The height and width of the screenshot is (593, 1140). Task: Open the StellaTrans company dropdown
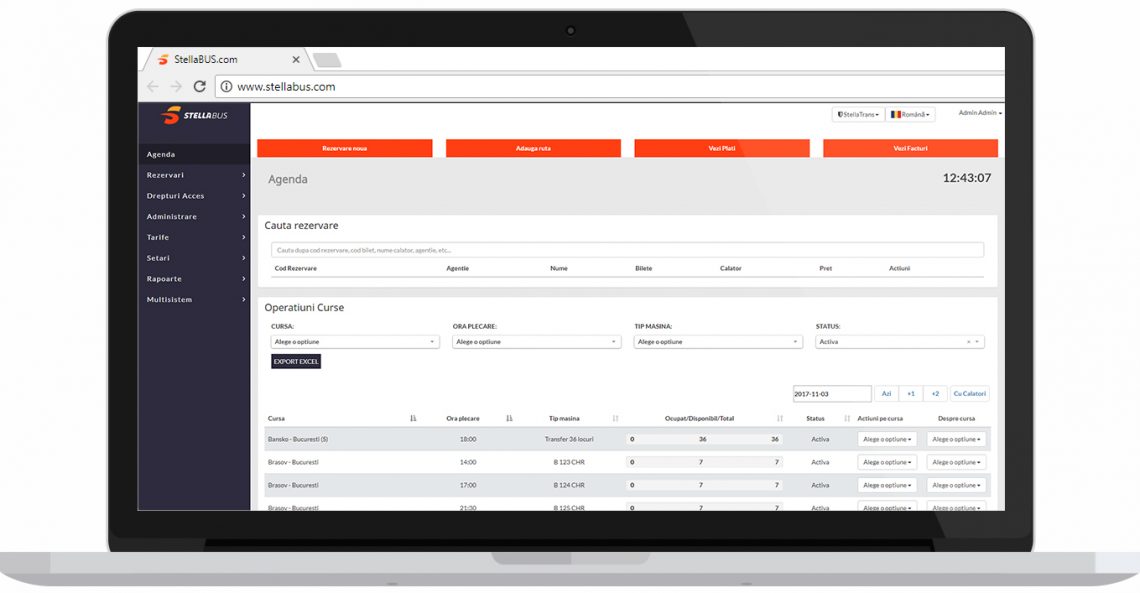pos(858,114)
